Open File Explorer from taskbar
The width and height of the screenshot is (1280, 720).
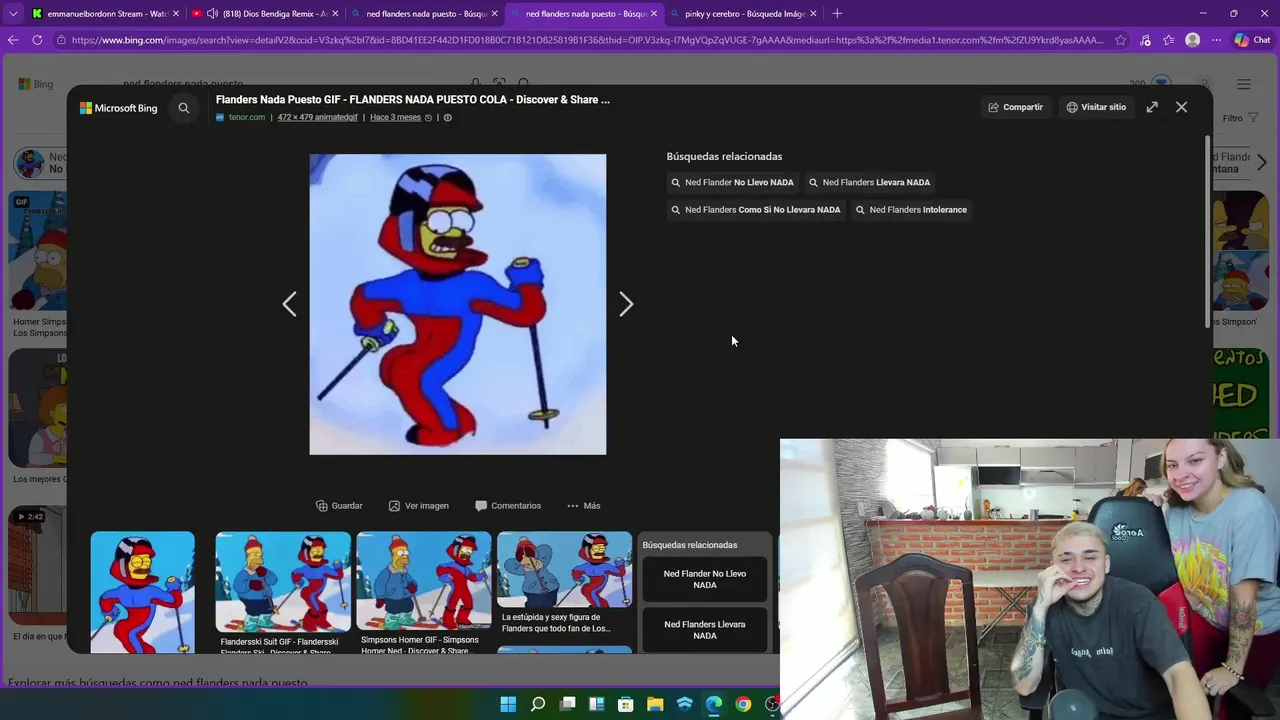pos(655,704)
